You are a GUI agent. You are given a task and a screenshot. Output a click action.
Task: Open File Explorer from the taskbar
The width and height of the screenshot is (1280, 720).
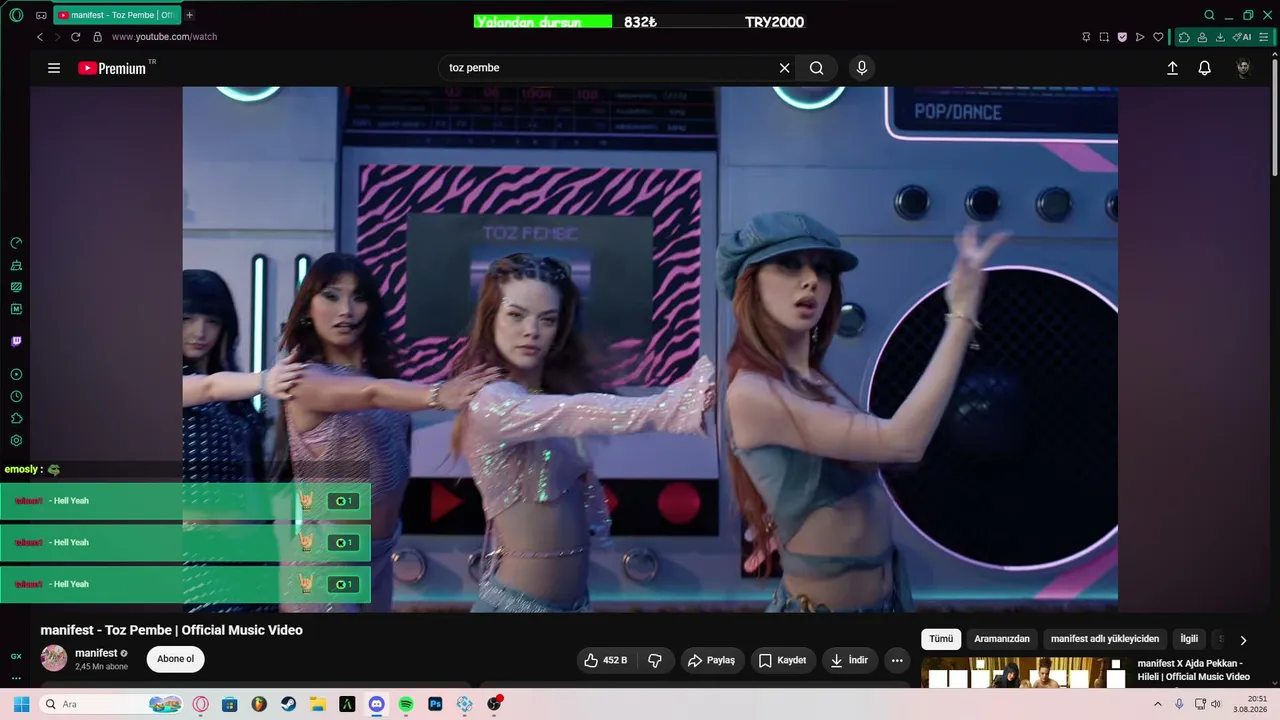pyautogui.click(x=317, y=704)
